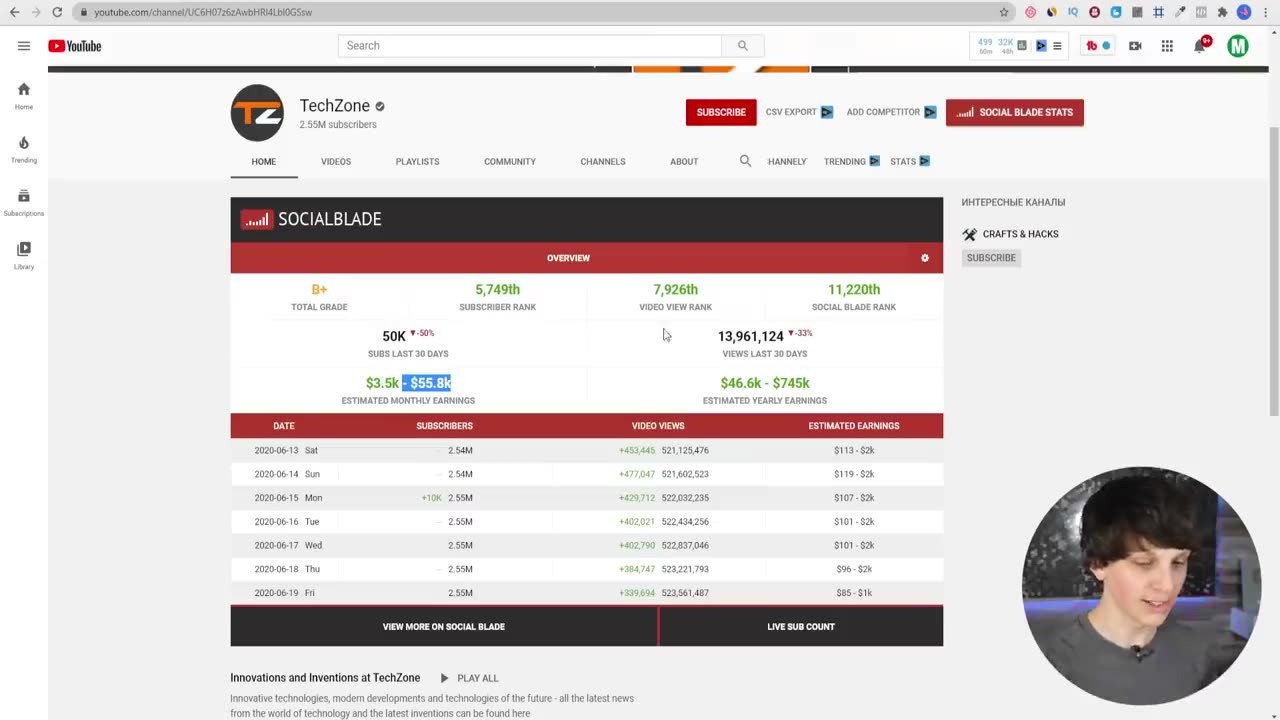Click the YouTube search input field
1280x720 pixels.
[x=530, y=46]
